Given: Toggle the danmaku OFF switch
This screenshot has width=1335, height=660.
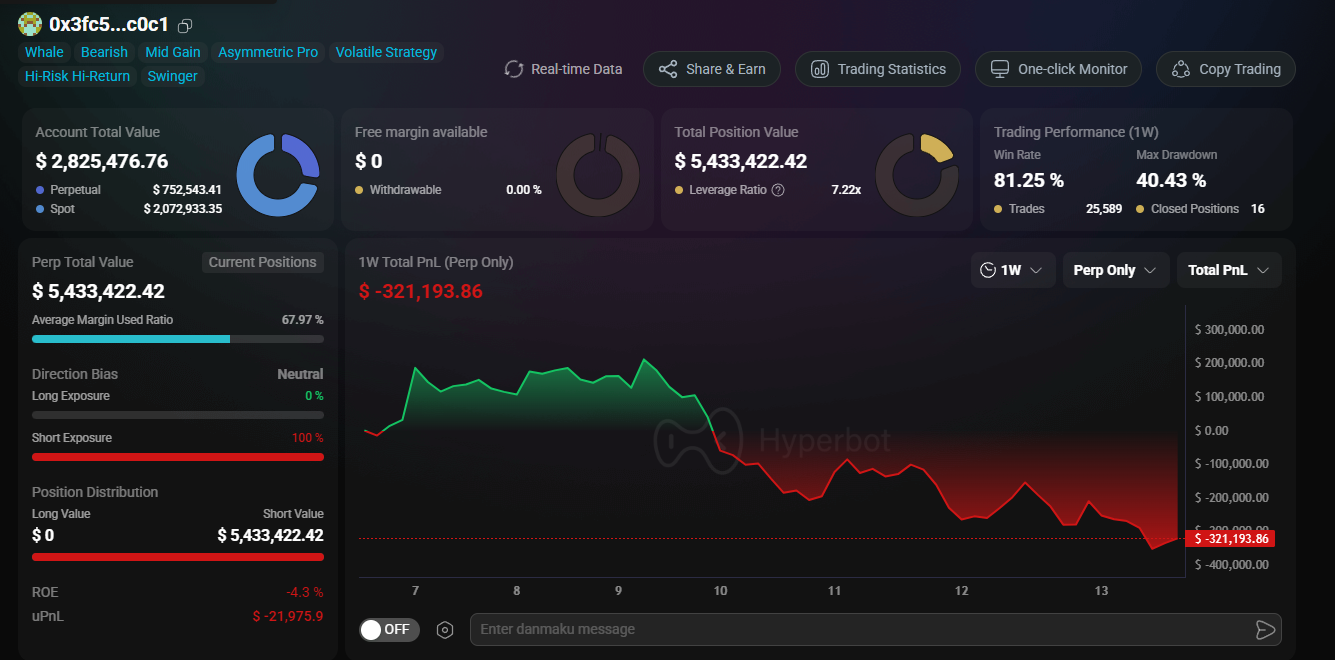Looking at the screenshot, I should tap(389, 629).
